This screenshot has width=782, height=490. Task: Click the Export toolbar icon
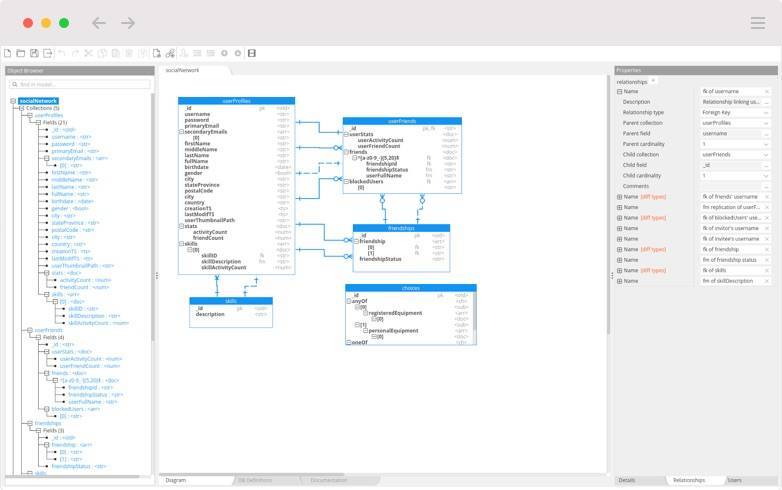coord(48,53)
